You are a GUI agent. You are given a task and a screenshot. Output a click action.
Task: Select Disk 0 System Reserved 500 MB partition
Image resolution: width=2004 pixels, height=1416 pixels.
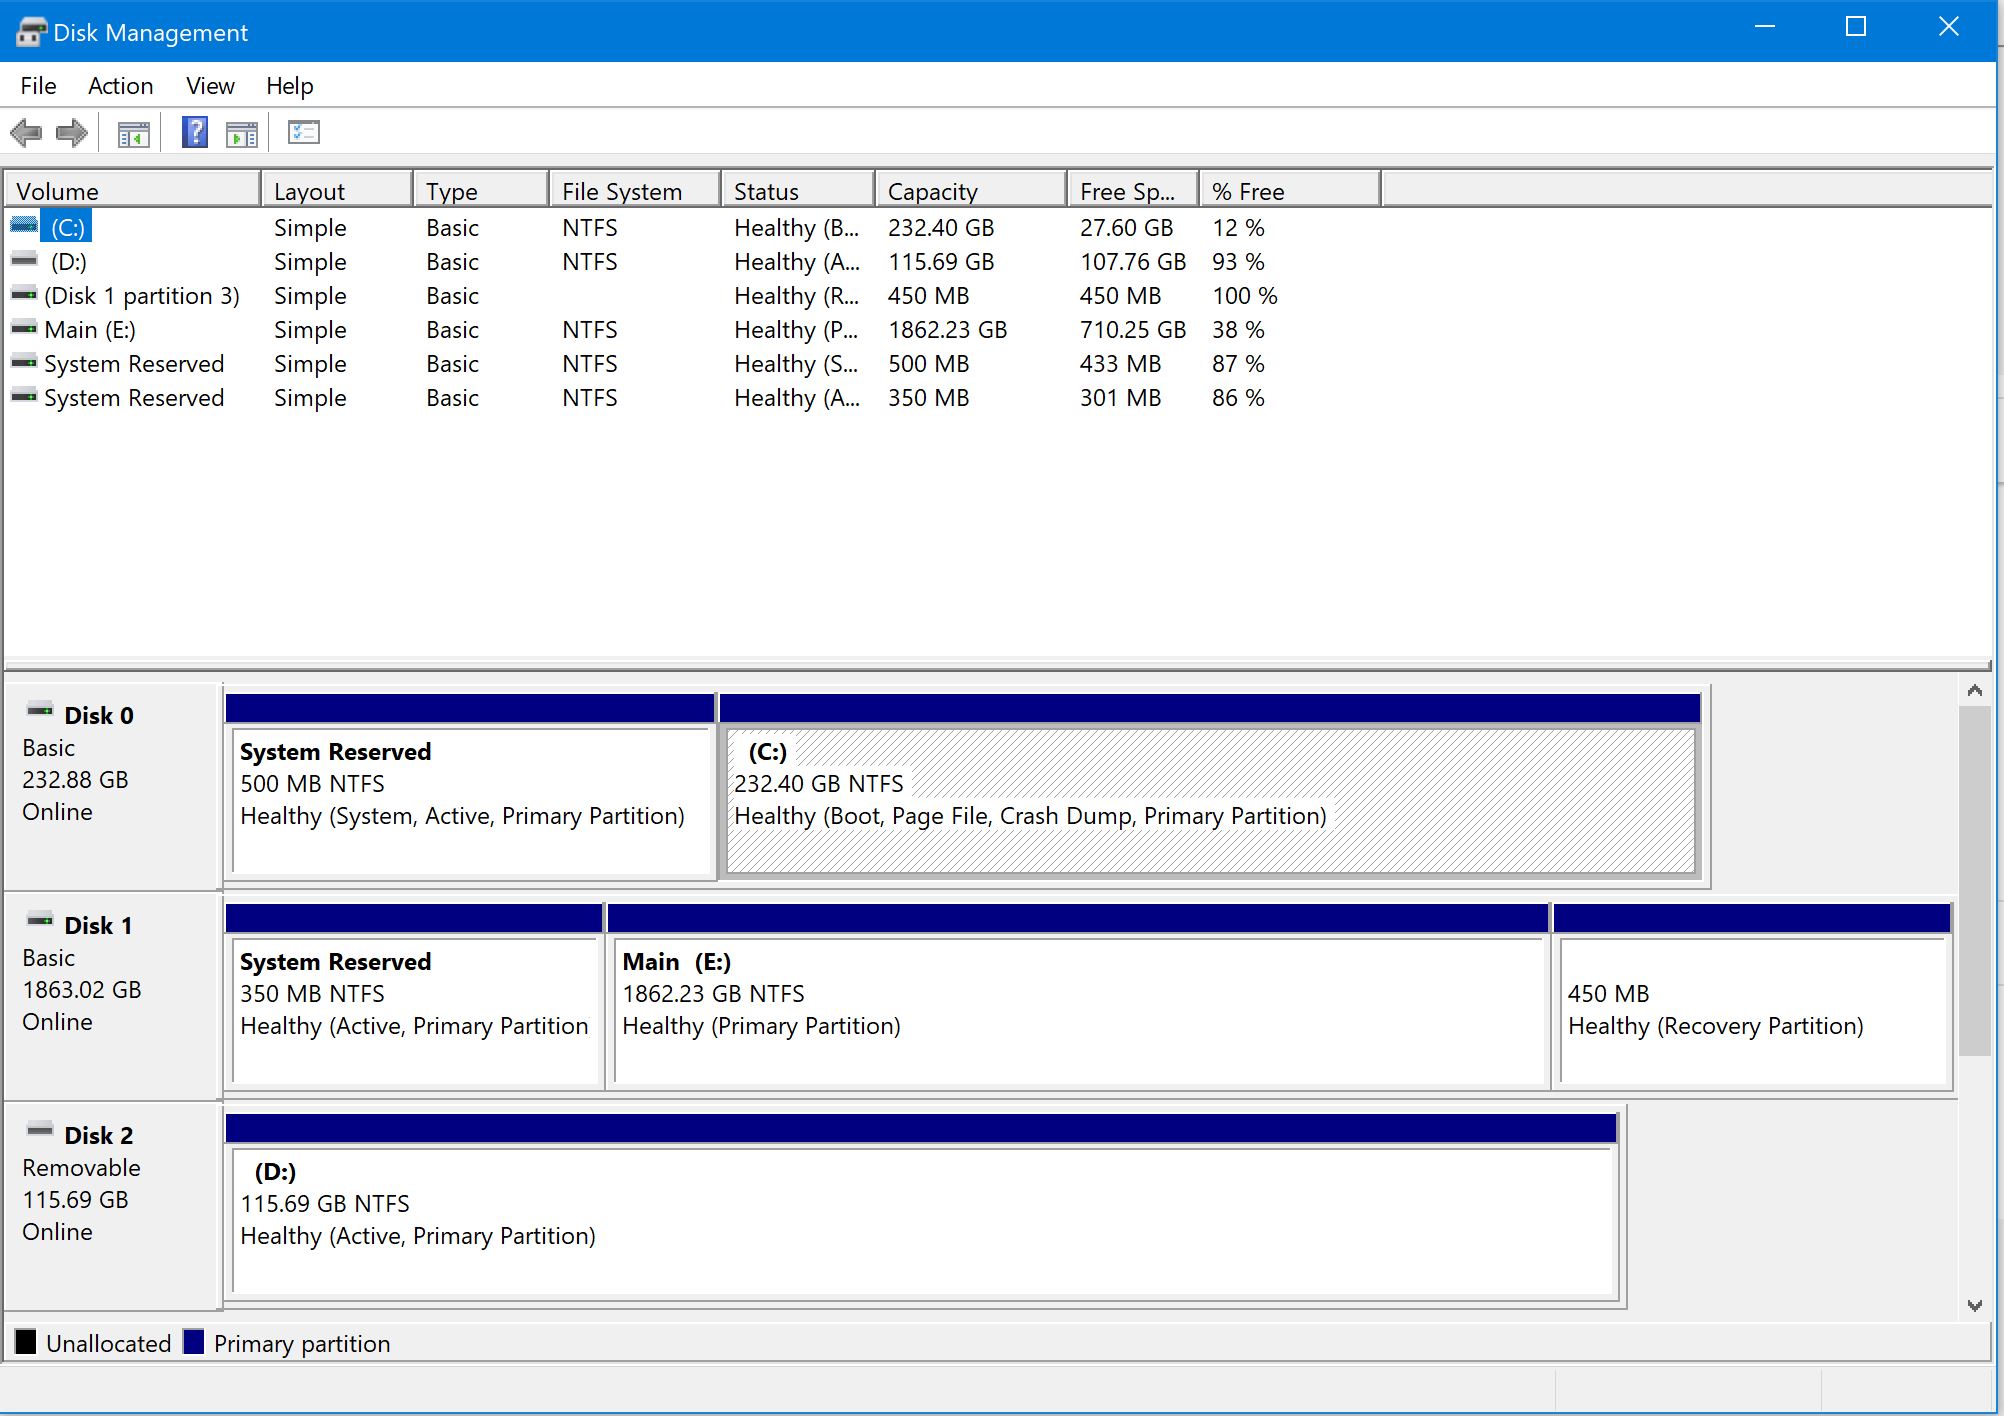tap(470, 786)
